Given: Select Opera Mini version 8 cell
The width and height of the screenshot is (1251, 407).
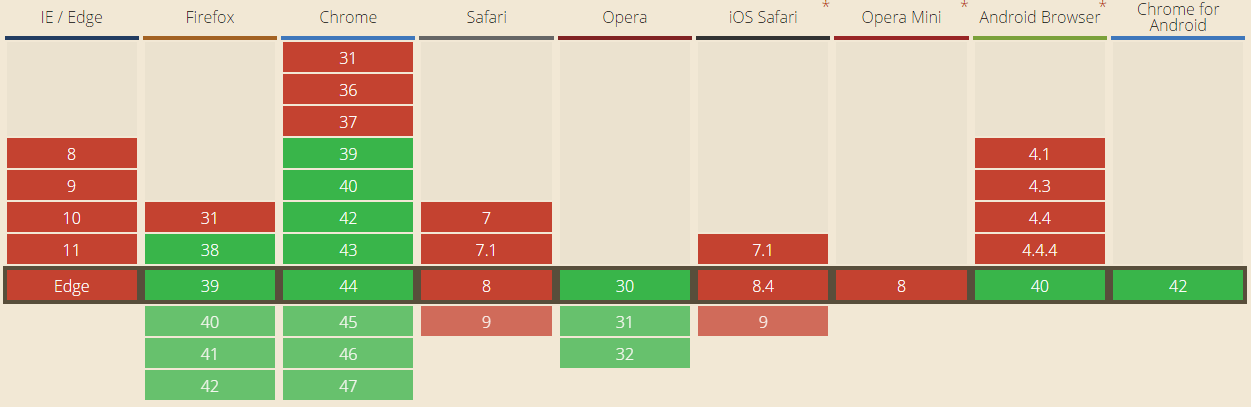Looking at the screenshot, I should pos(901,286).
